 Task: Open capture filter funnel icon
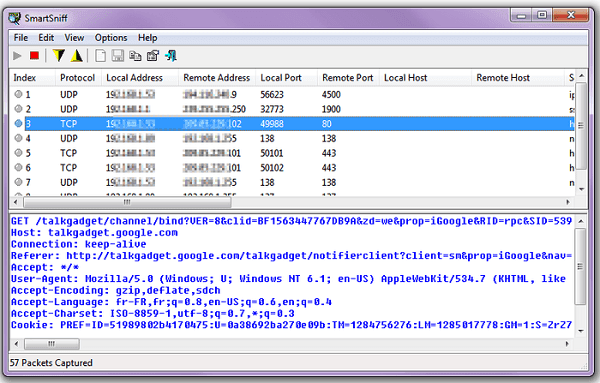point(59,56)
